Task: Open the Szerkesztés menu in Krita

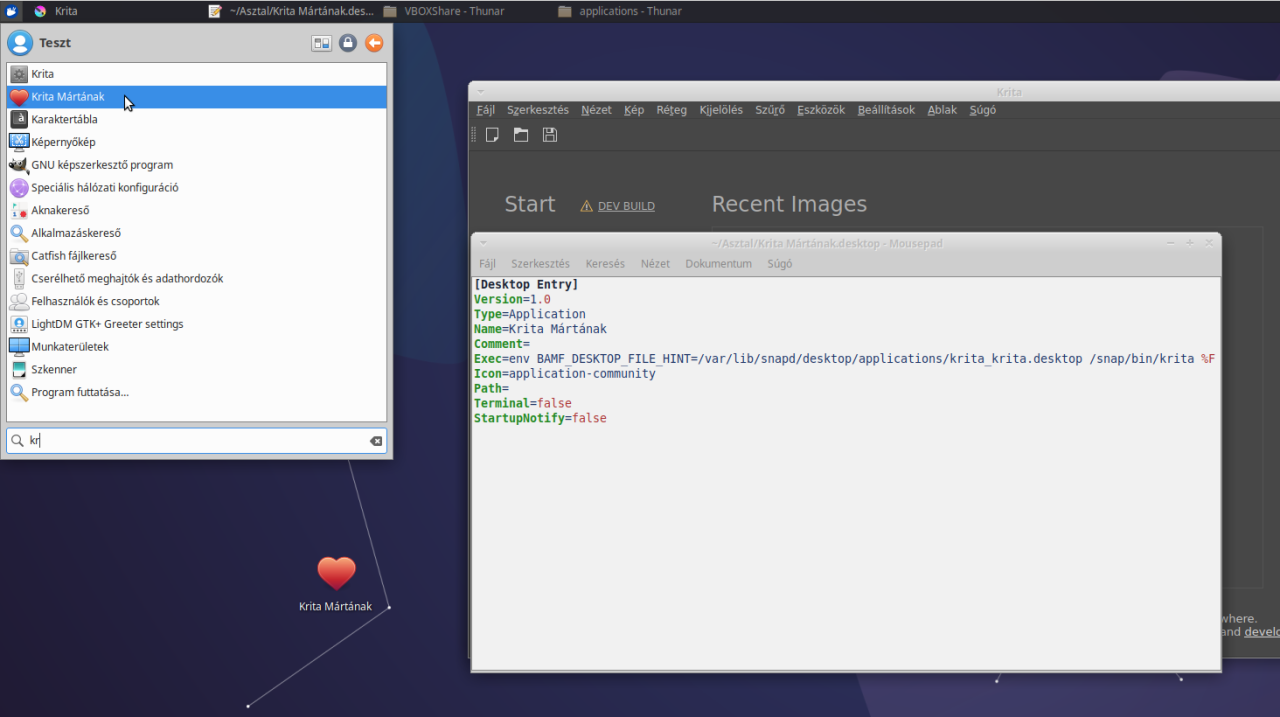Action: pos(538,110)
